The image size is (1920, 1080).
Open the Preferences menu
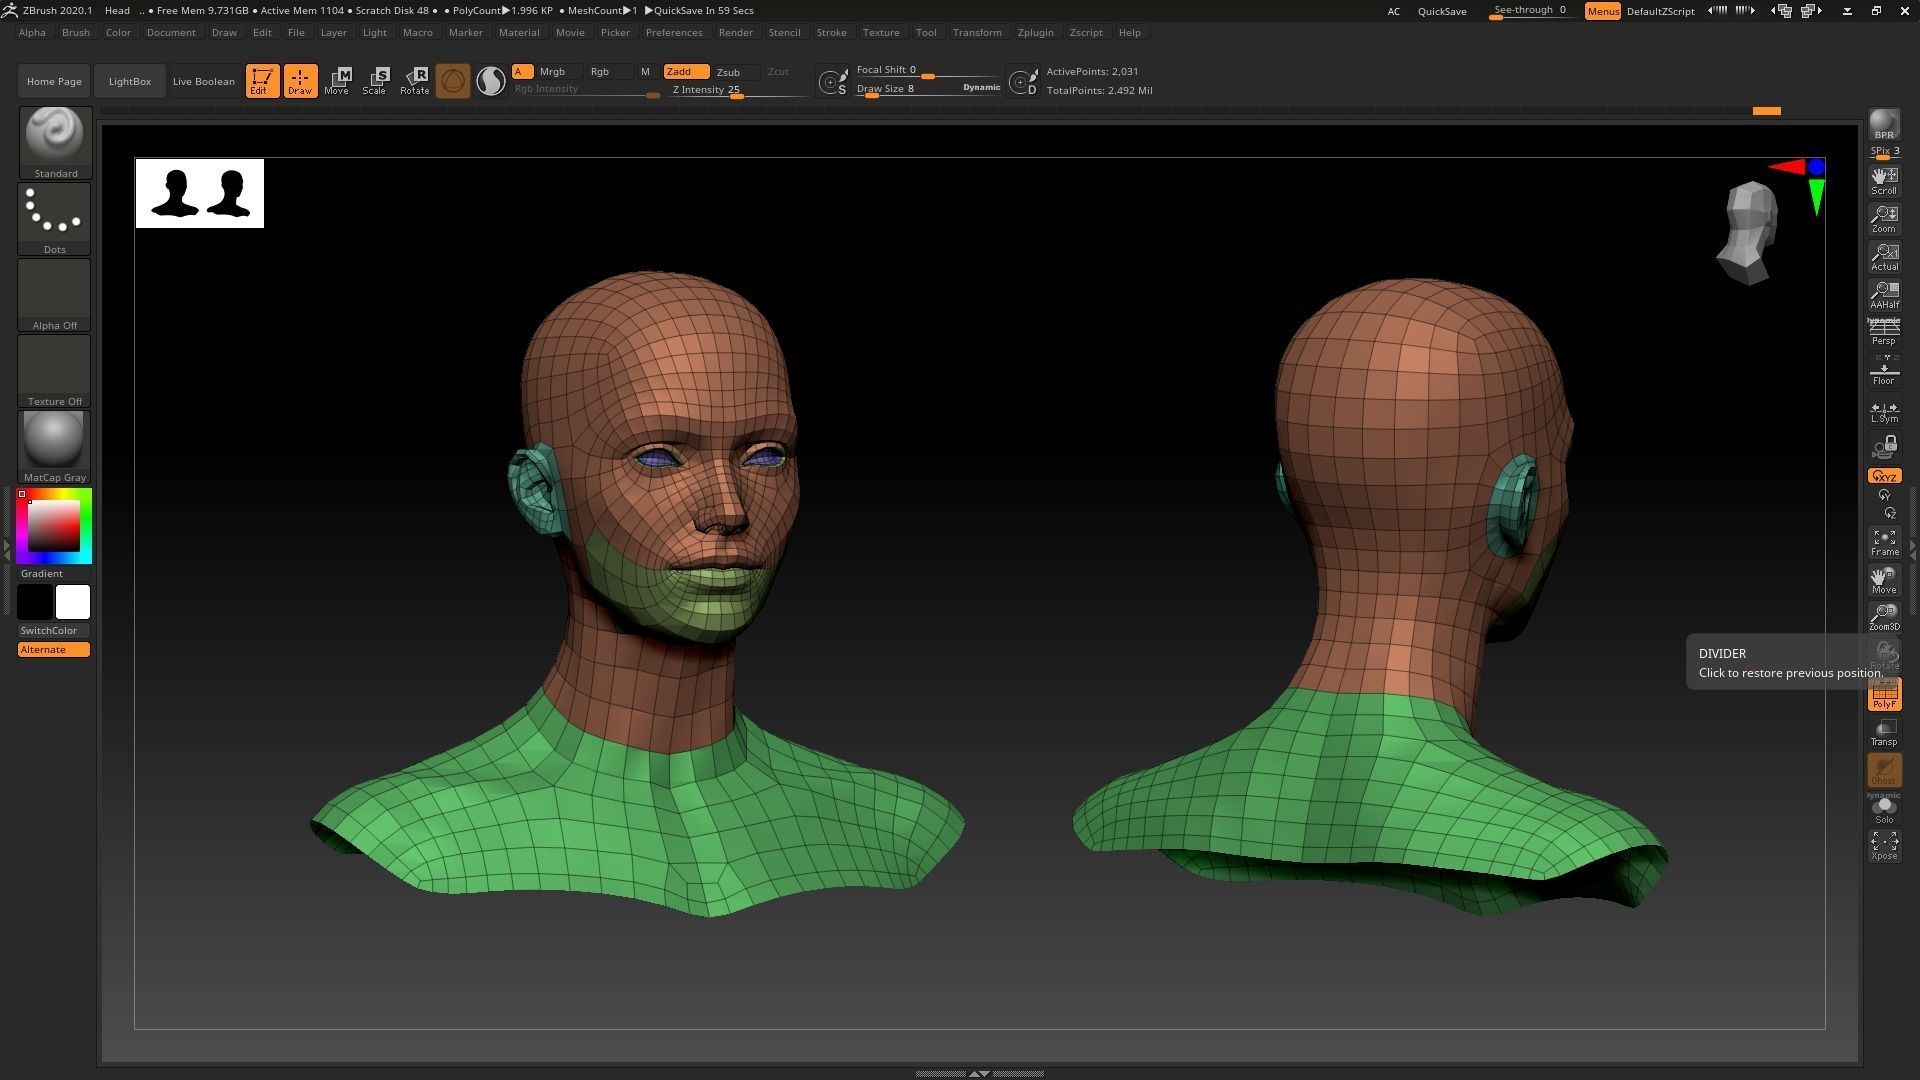674,32
